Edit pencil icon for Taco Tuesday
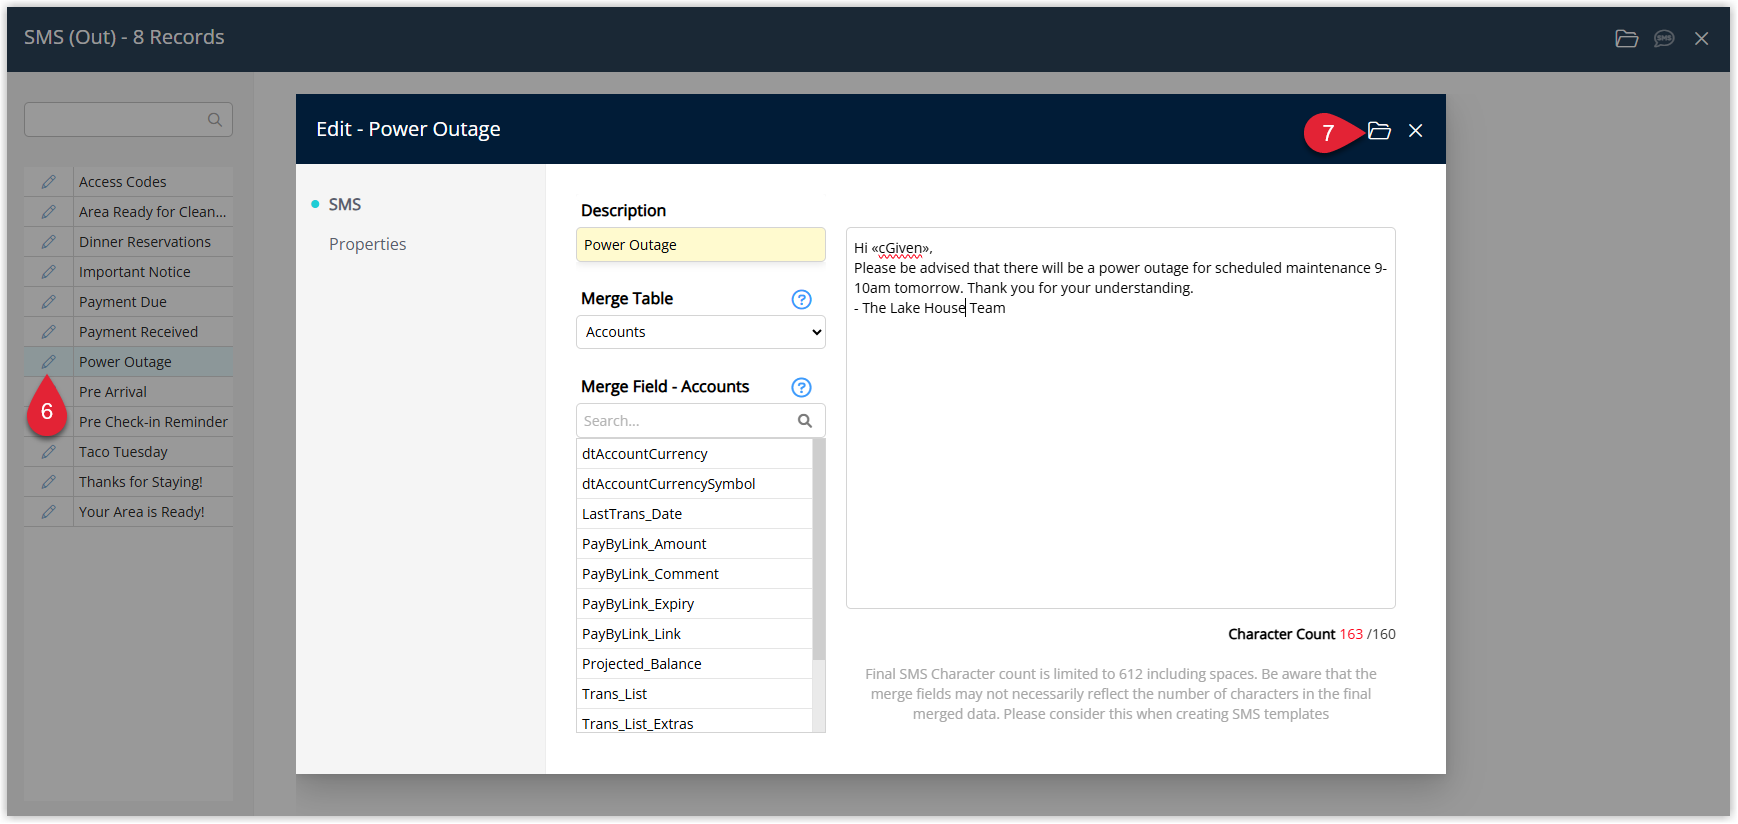The height and width of the screenshot is (824, 1738). pos(48,452)
